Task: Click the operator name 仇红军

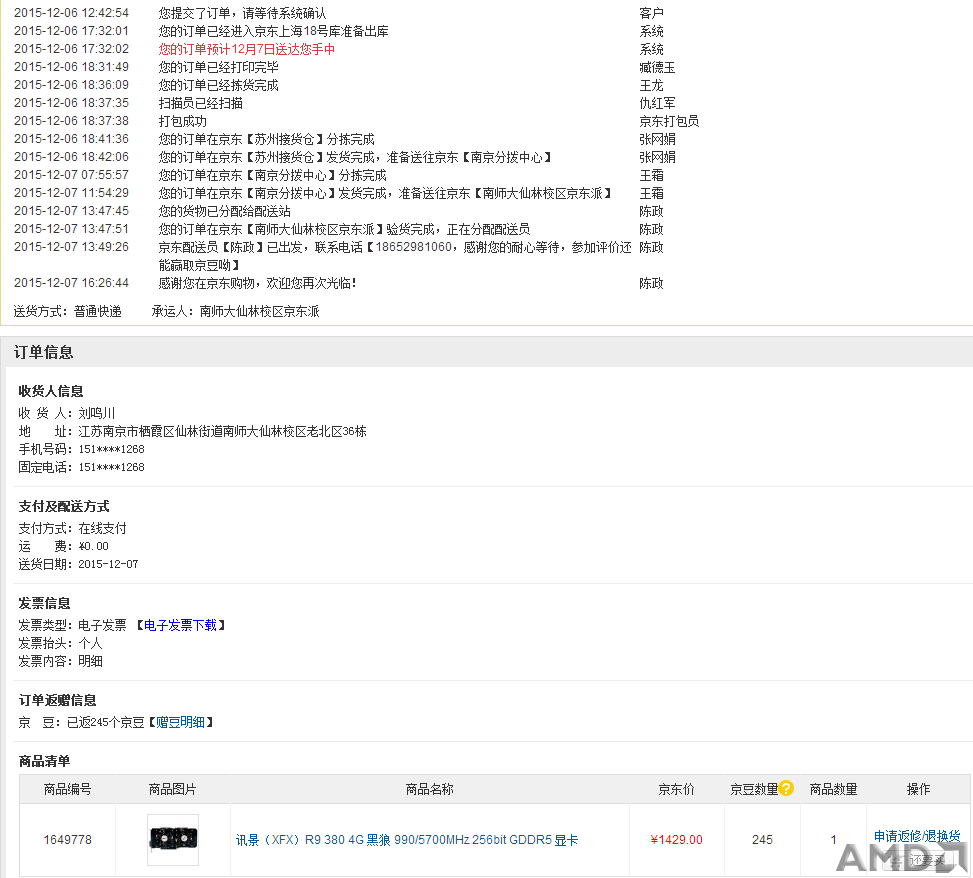Action: [657, 103]
